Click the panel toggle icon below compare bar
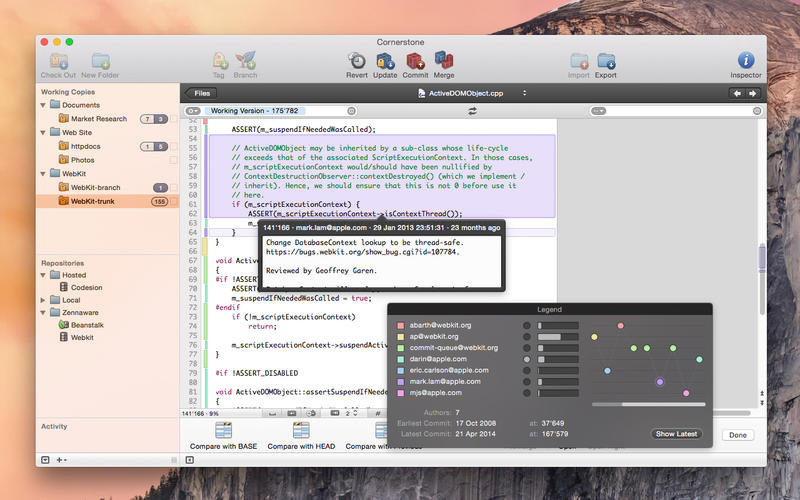Viewport: 800px width, 500px height. pyautogui.click(x=189, y=460)
